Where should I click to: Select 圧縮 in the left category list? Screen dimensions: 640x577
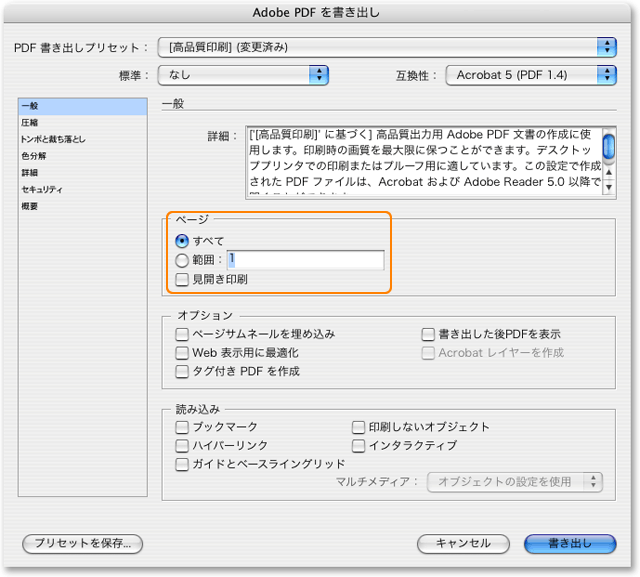pyautogui.click(x=30, y=123)
